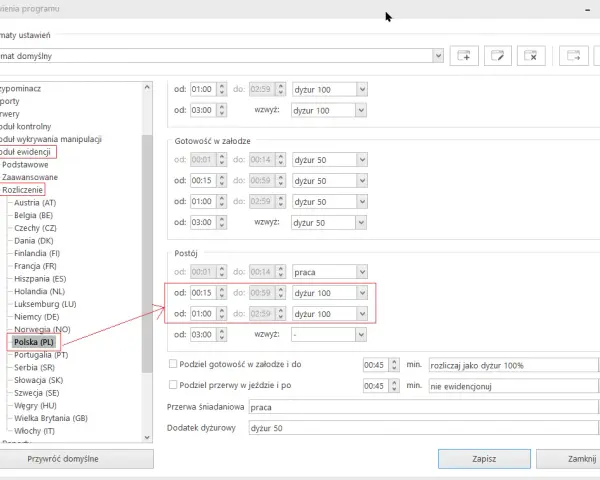600x480 pixels.
Task: Select Norwegia (NO) in the country list
Action: point(42,329)
